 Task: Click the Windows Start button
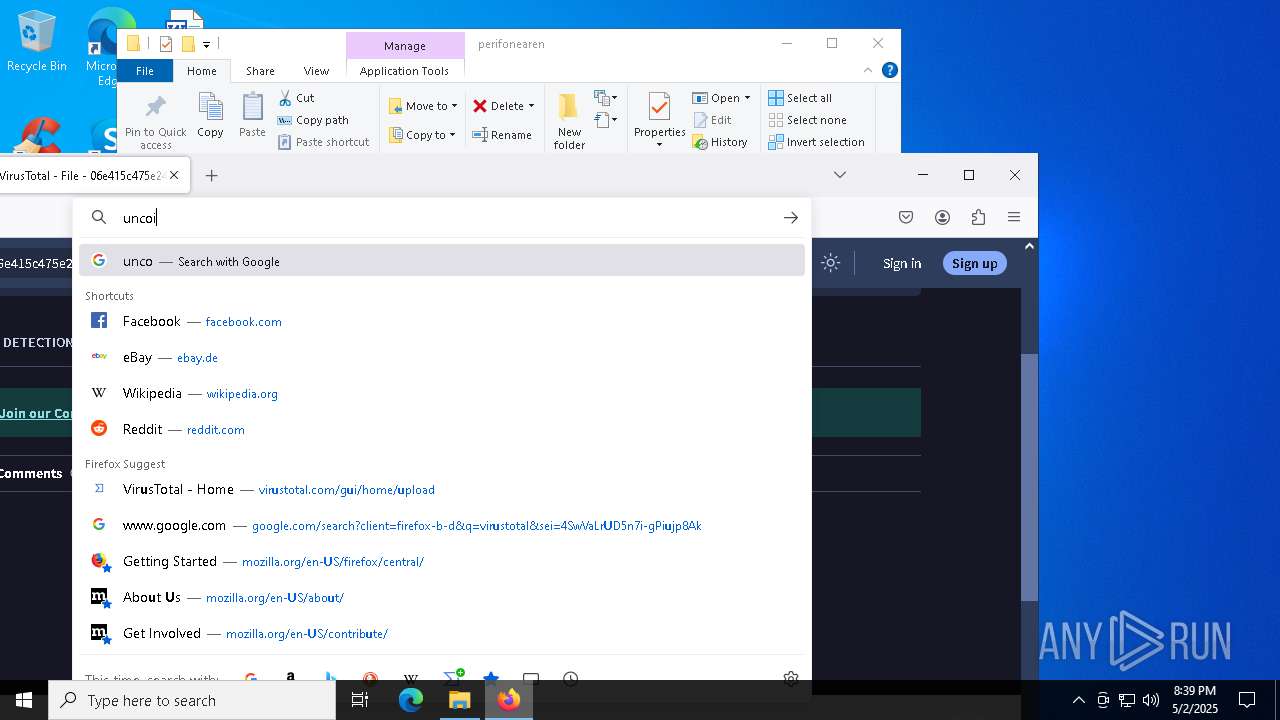pyautogui.click(x=24, y=700)
